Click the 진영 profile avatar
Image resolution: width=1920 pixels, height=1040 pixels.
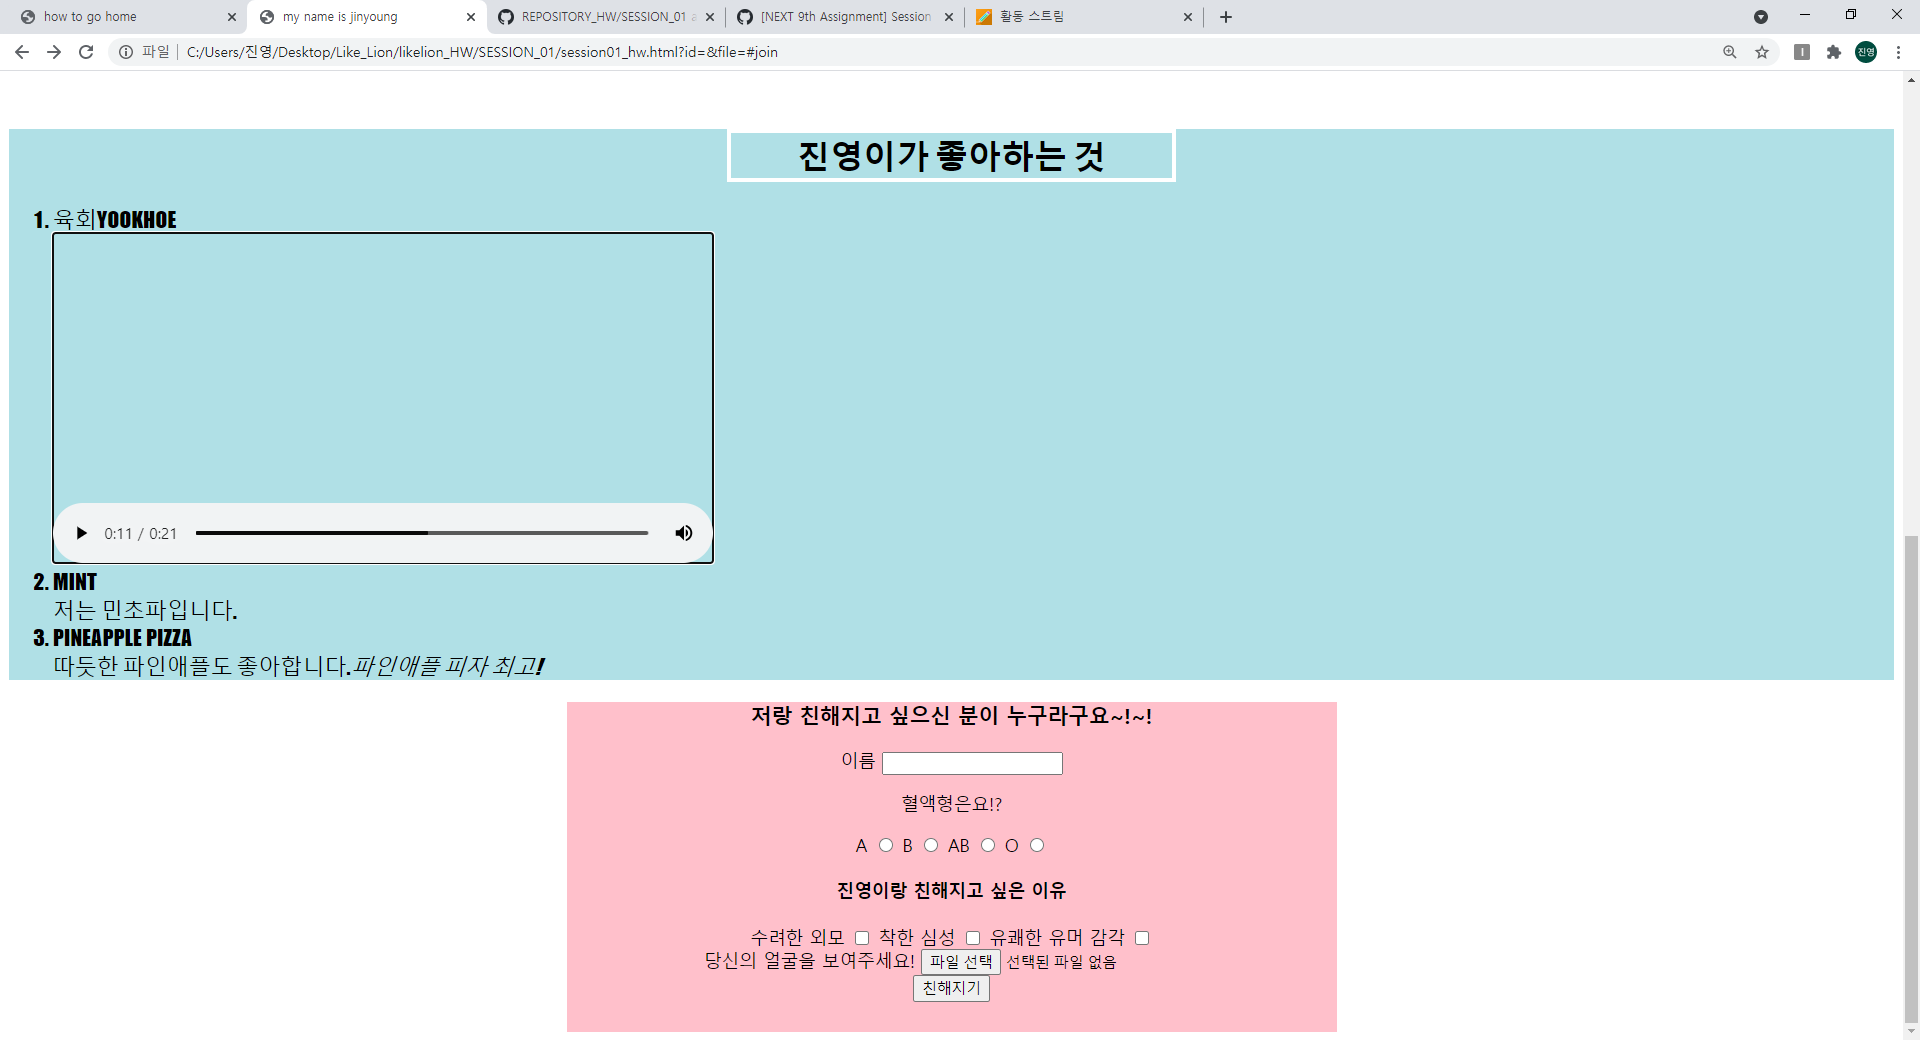tap(1866, 52)
